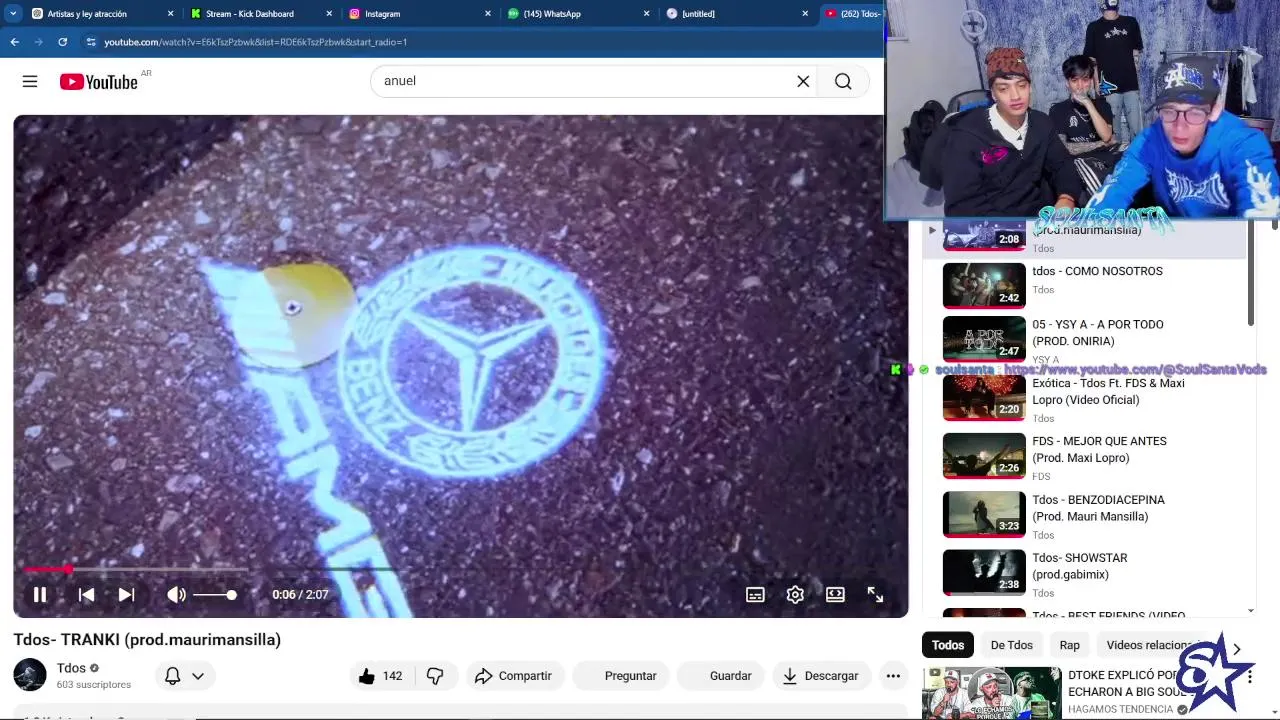Screen dimensions: 1280x720
Task: Dislike the video with the thumbs down
Action: pyautogui.click(x=435, y=676)
